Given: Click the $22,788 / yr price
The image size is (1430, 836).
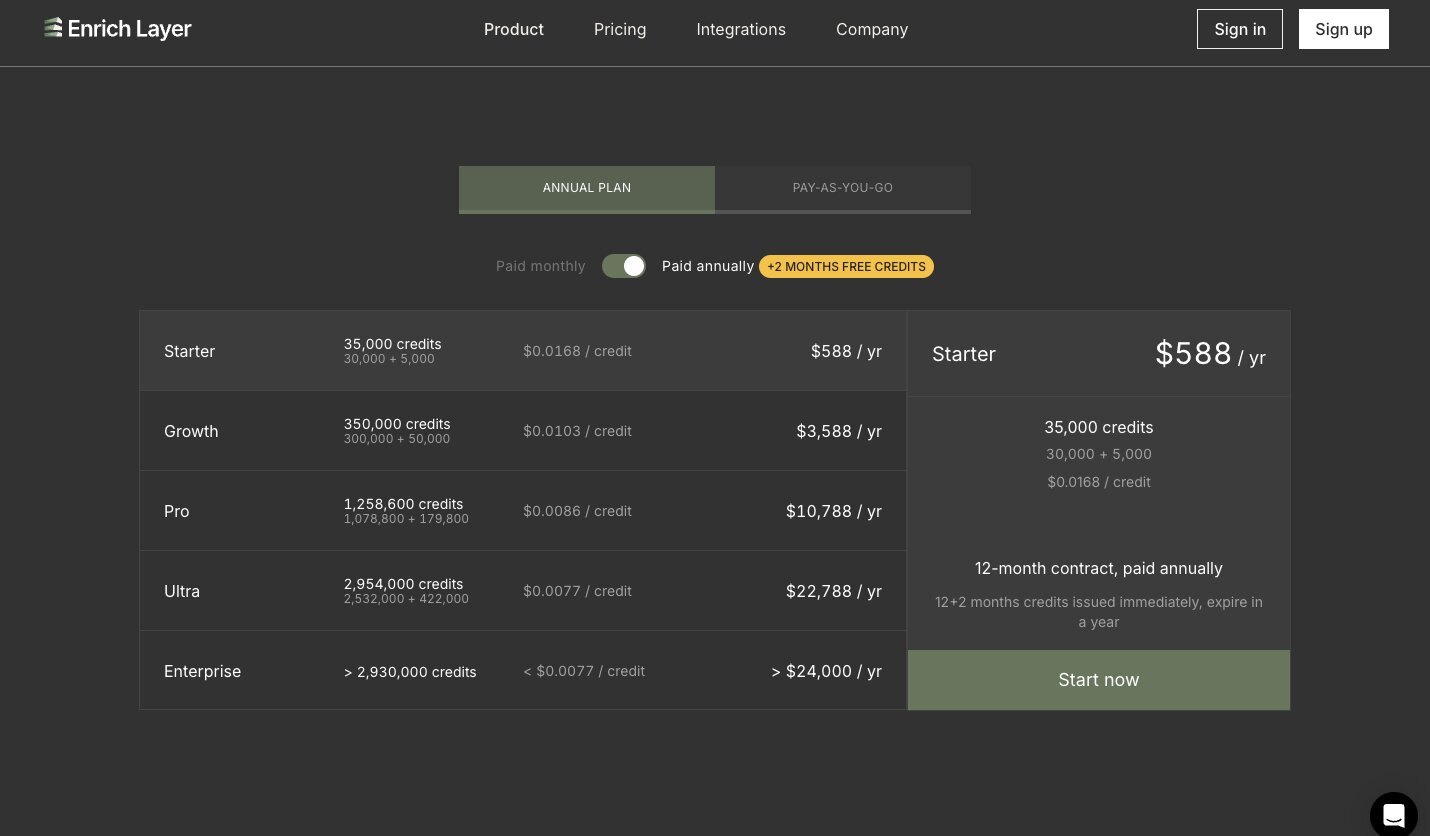Looking at the screenshot, I should click(x=834, y=591).
